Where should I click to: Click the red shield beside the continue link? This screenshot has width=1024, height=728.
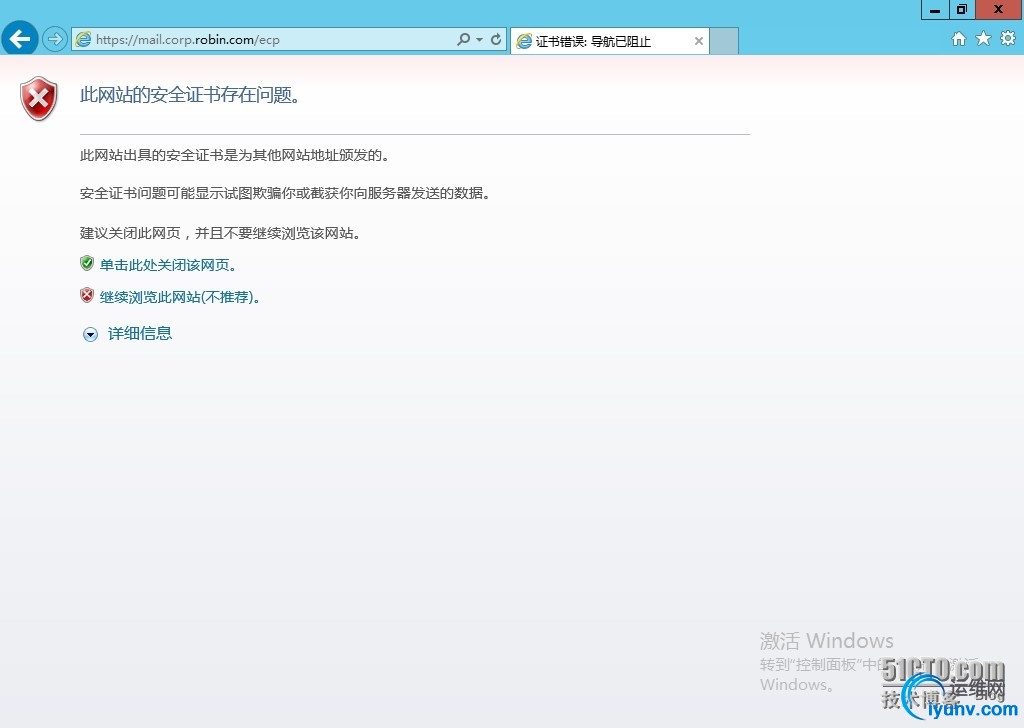87,295
